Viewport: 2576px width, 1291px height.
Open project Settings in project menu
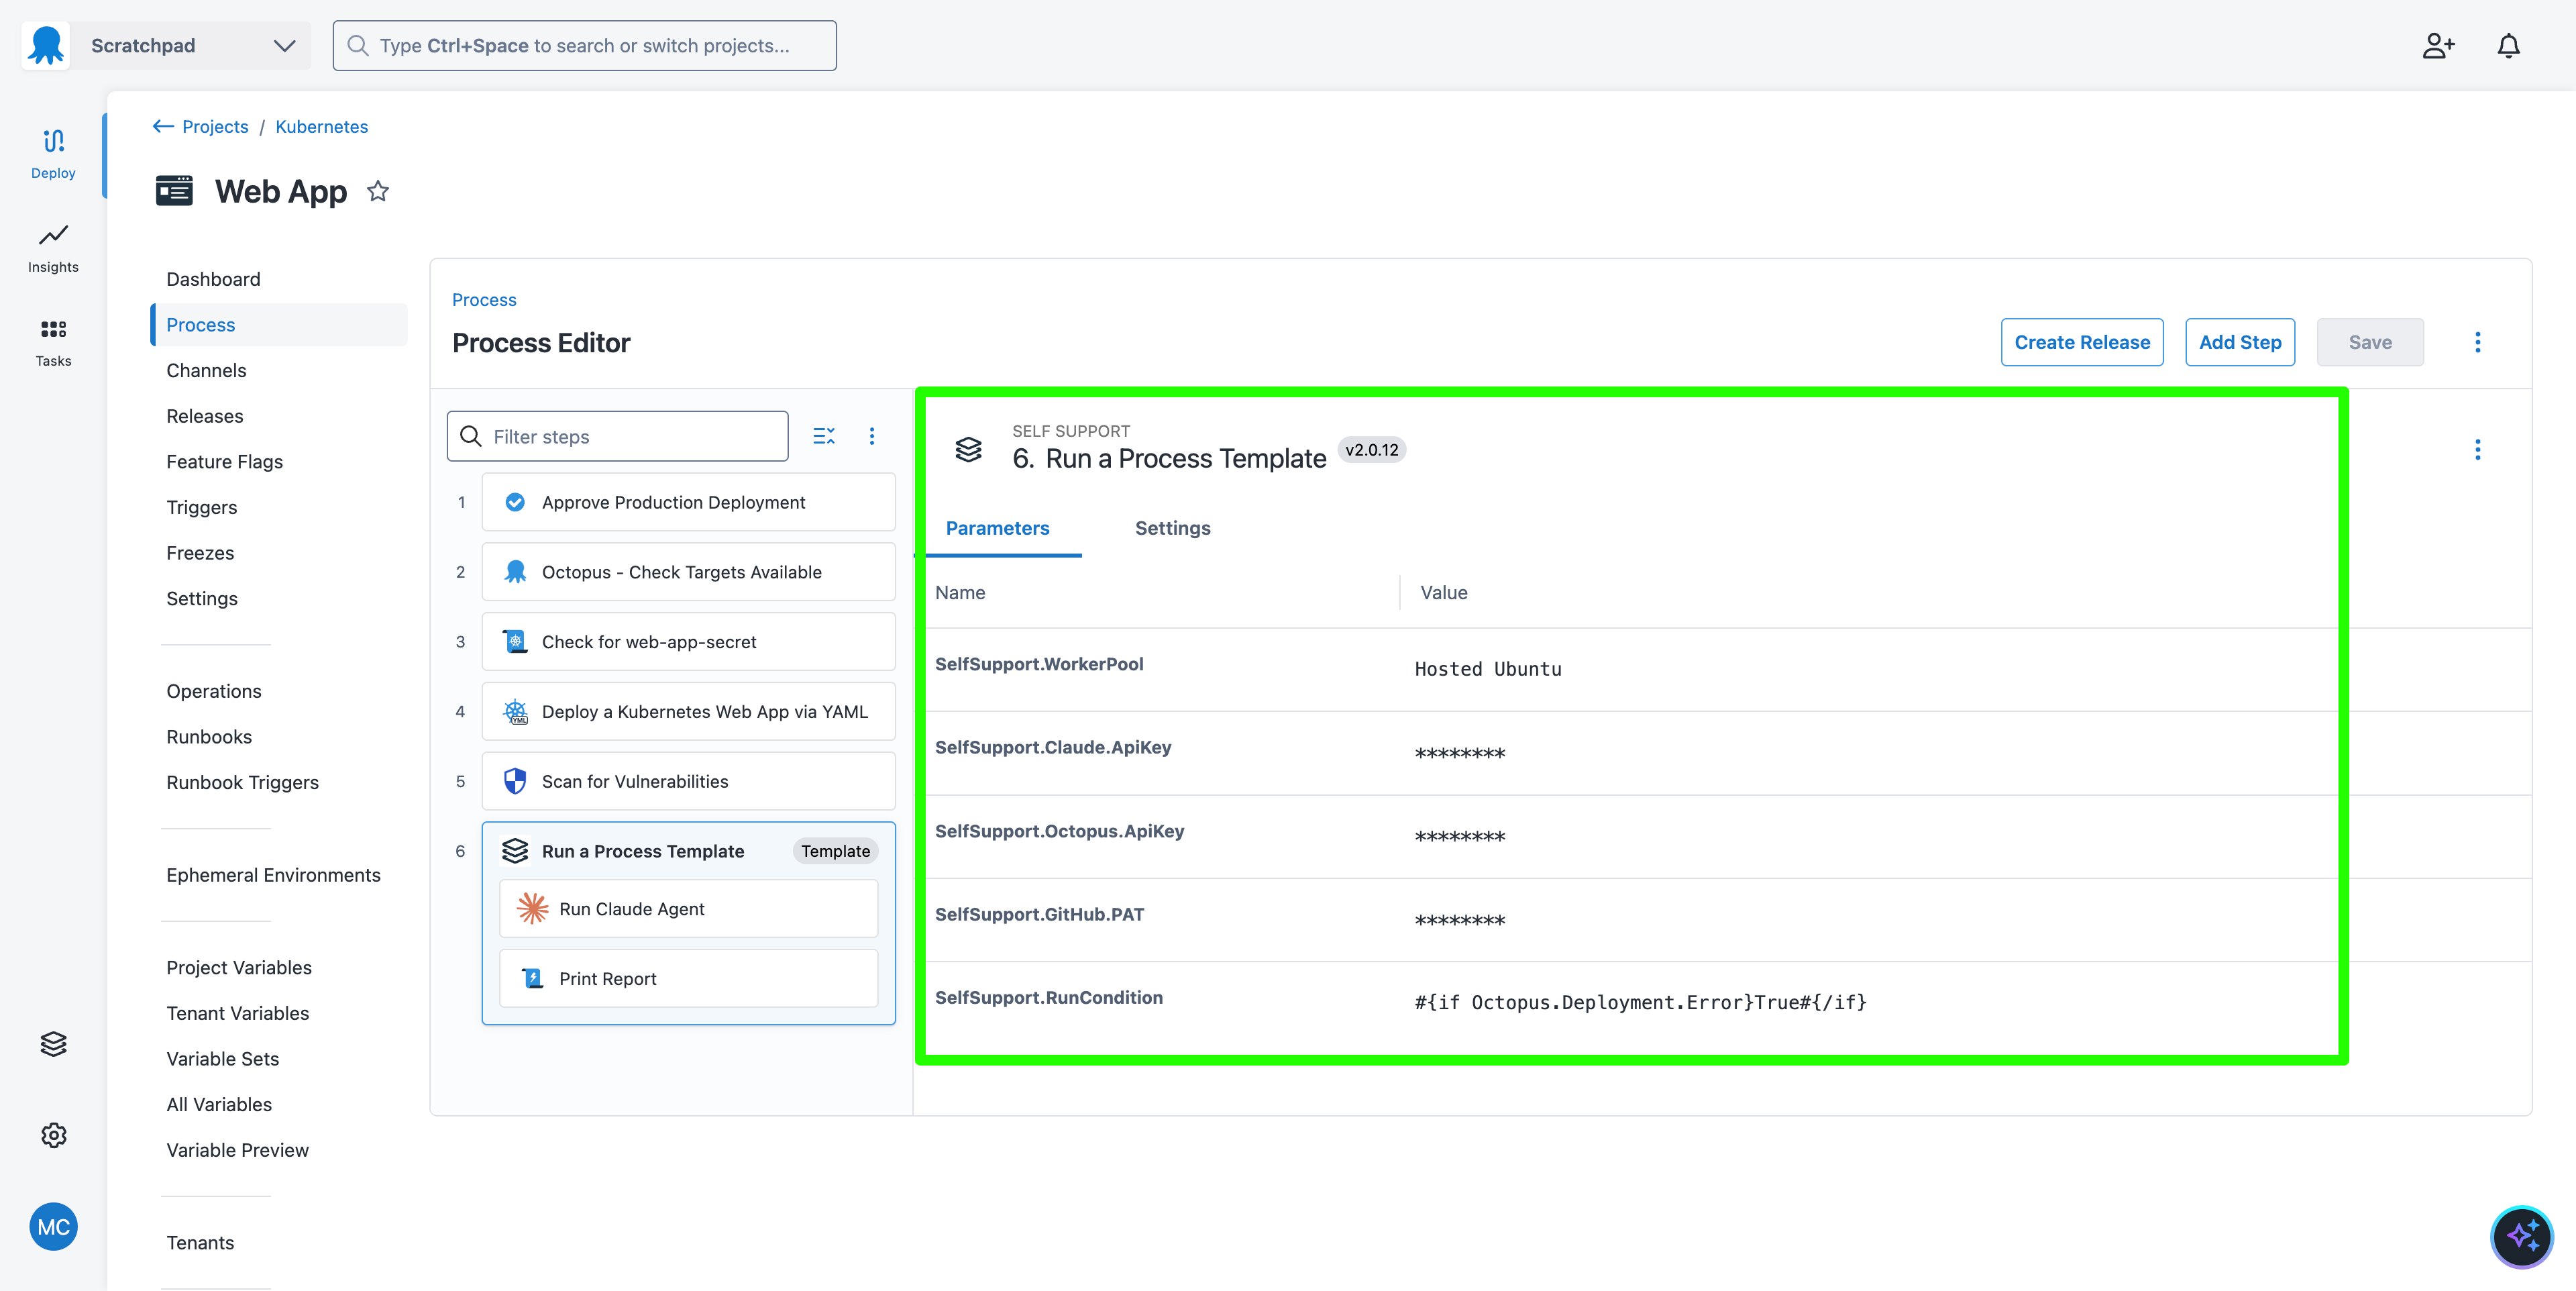(202, 599)
